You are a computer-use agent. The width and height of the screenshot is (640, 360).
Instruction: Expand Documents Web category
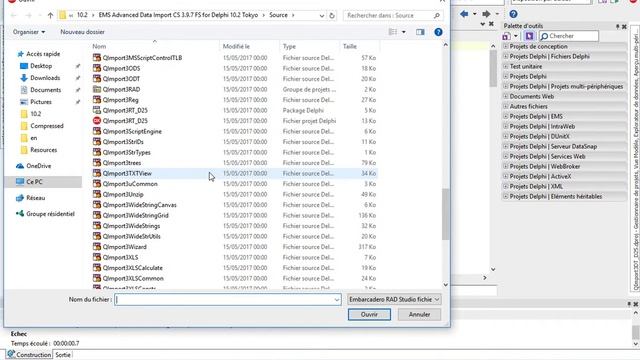point(506,96)
